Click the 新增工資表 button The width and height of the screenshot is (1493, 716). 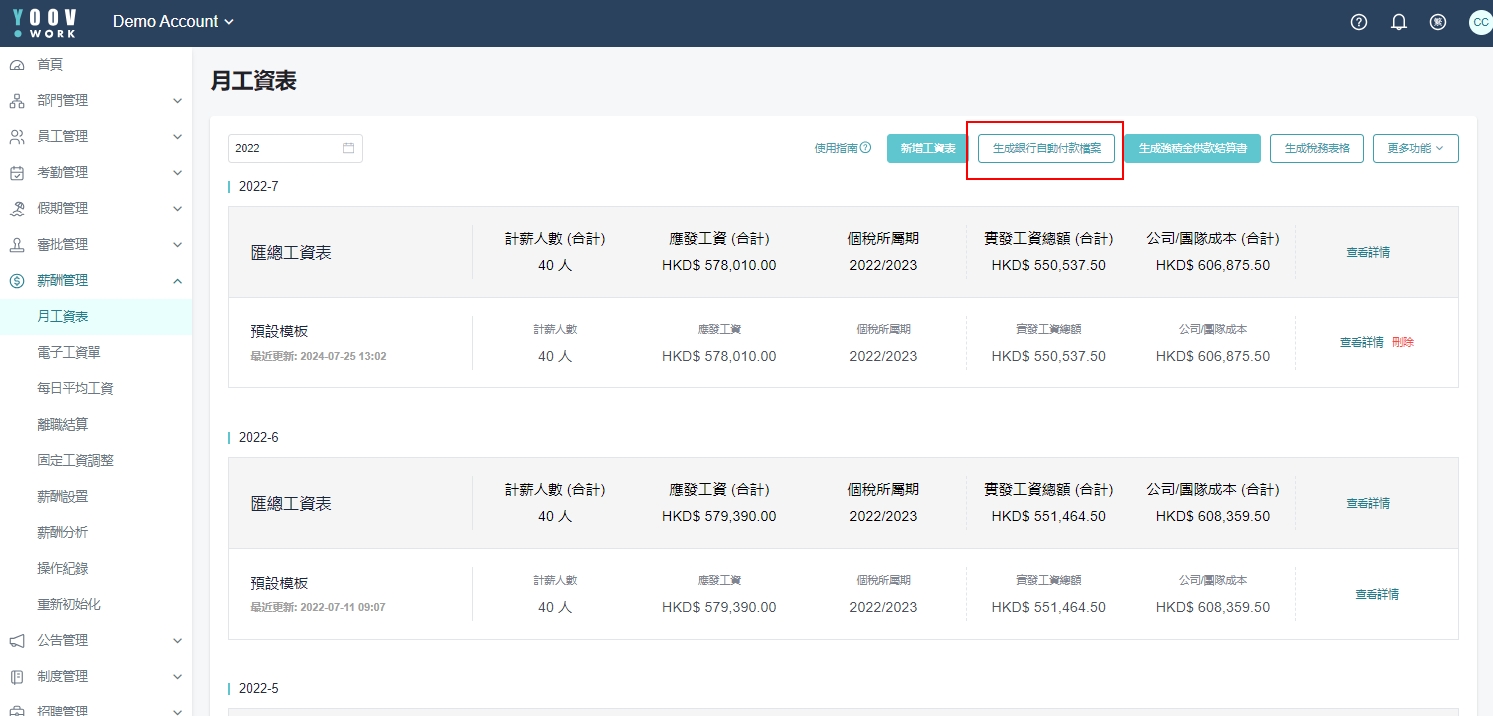(x=927, y=148)
